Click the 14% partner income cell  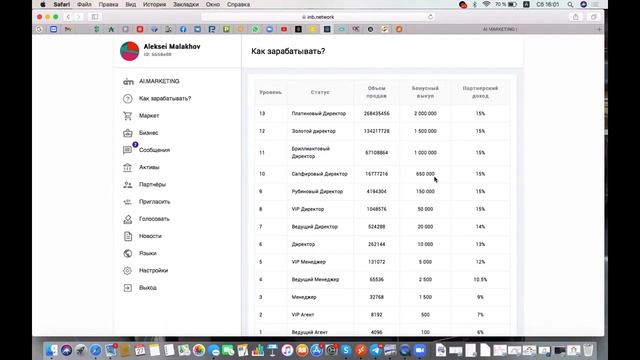pyautogui.click(x=480, y=227)
